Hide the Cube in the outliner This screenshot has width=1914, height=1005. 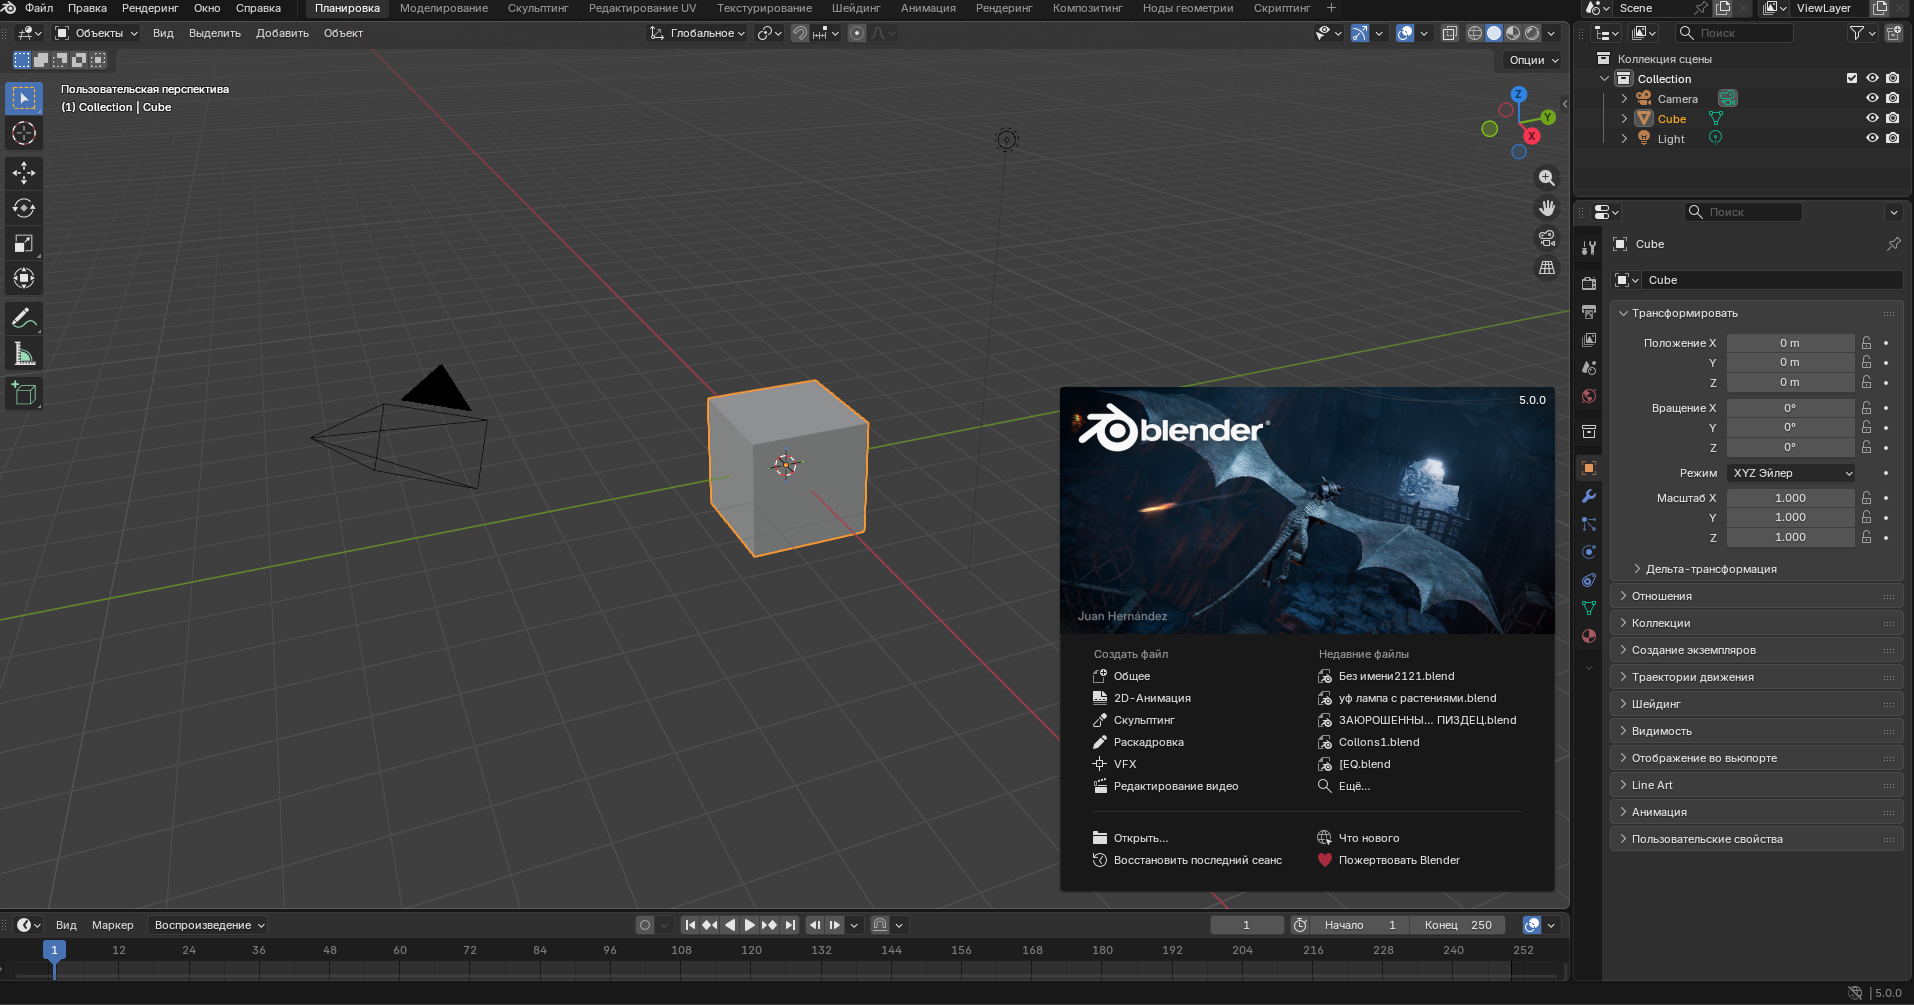1872,118
